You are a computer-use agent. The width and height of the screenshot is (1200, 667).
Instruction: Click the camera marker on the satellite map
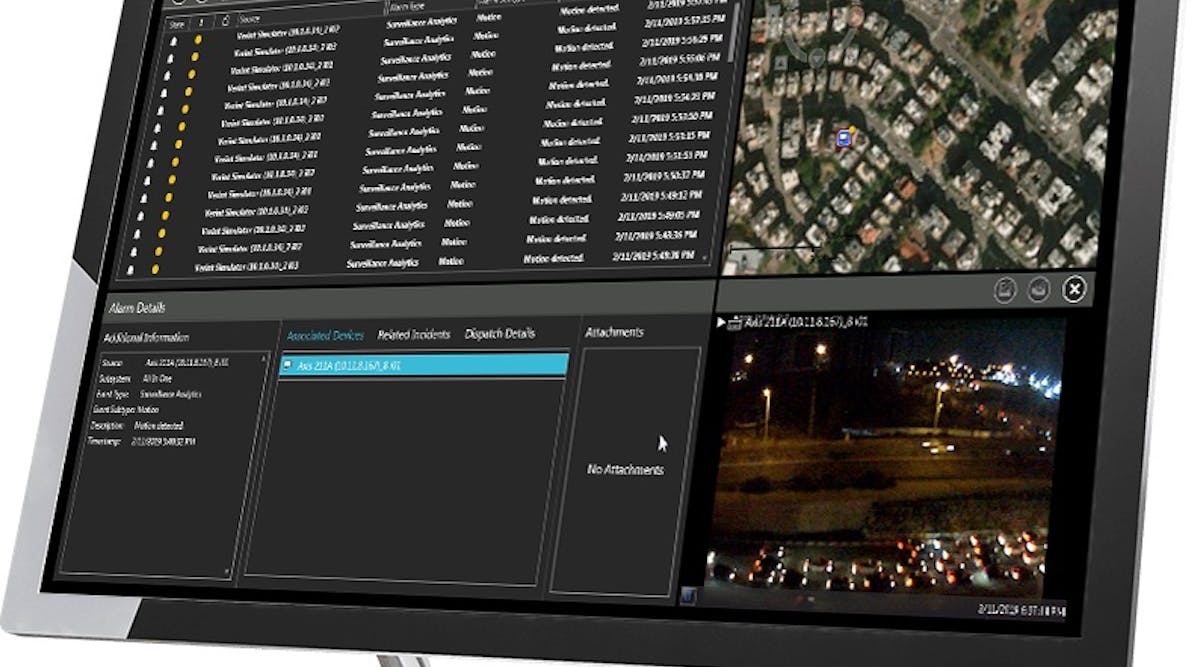pos(846,137)
